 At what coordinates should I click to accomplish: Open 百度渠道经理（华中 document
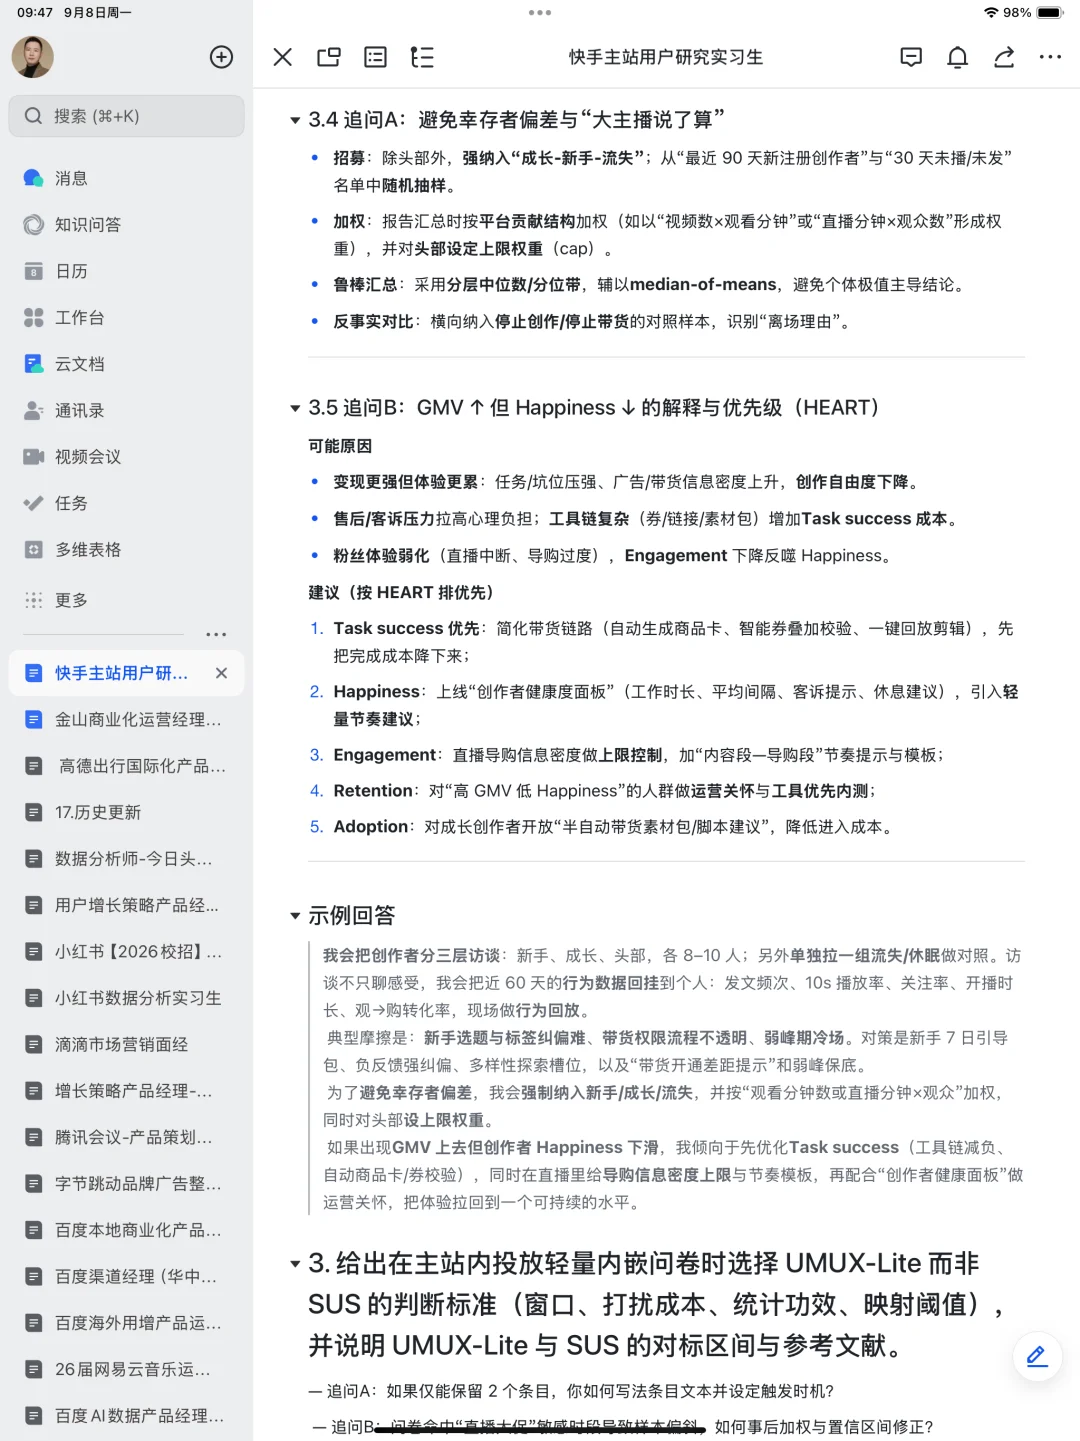126,1277
